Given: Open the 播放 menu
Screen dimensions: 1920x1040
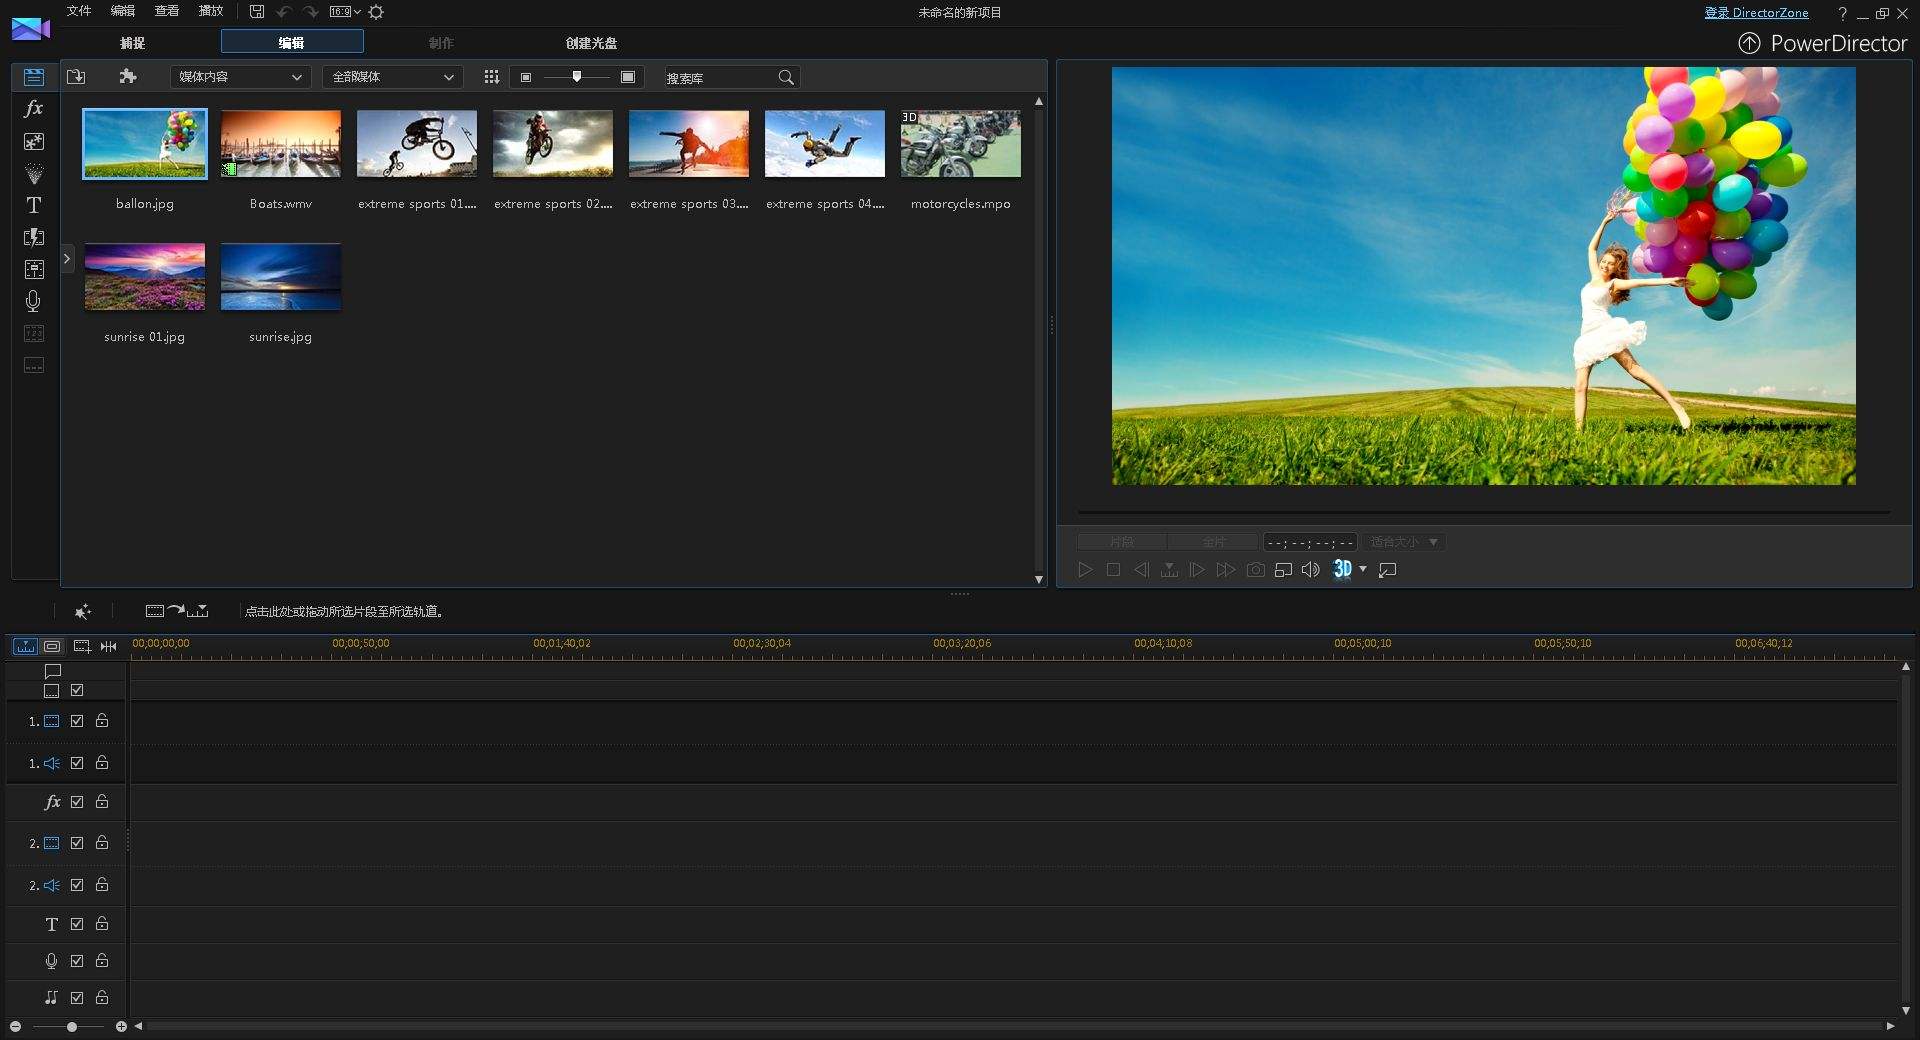Looking at the screenshot, I should [x=211, y=11].
